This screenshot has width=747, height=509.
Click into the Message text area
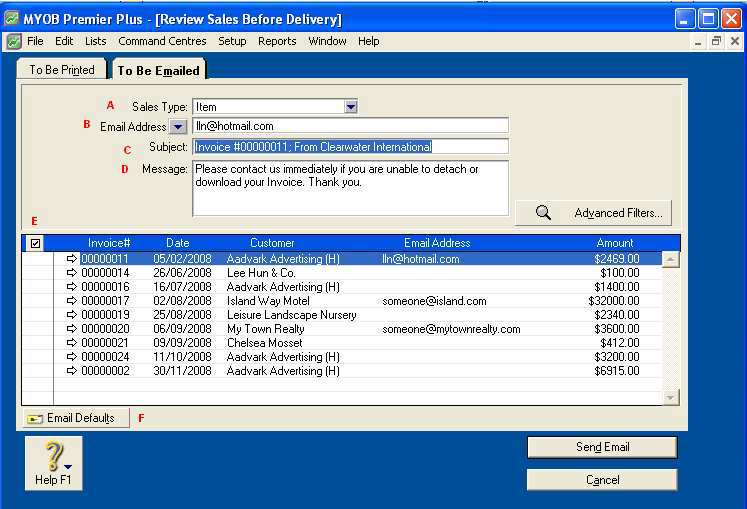coord(351,188)
